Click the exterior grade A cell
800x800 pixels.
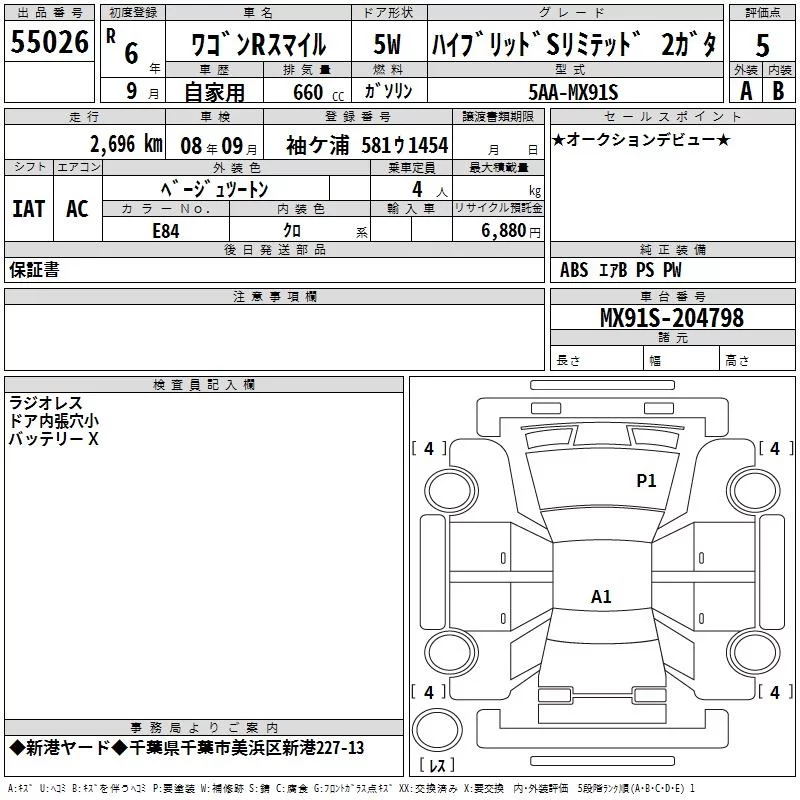[745, 91]
